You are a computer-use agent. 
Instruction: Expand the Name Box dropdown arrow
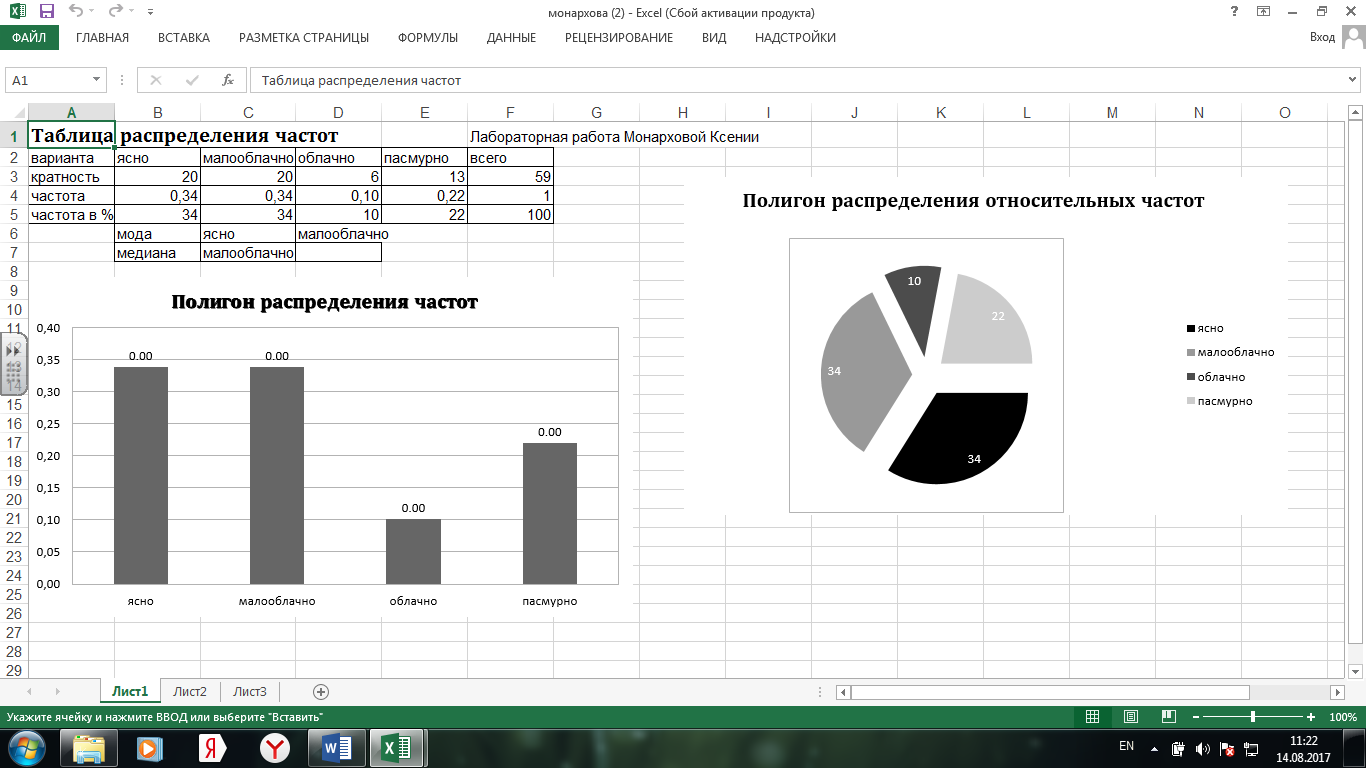97,80
